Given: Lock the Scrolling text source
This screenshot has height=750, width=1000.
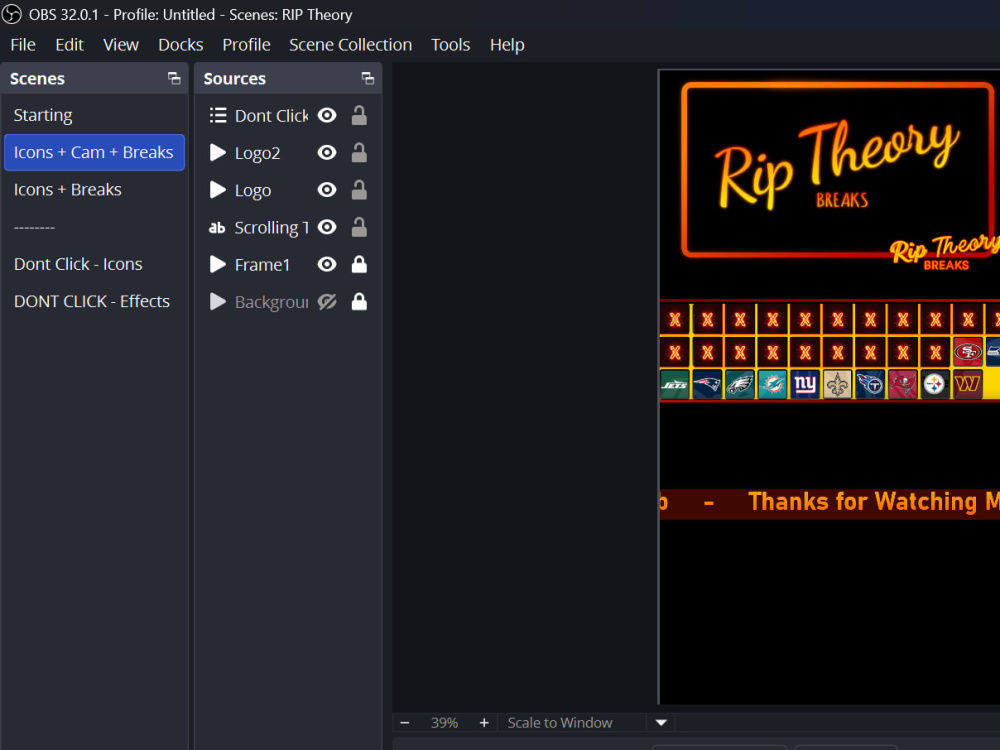Looking at the screenshot, I should [x=359, y=227].
